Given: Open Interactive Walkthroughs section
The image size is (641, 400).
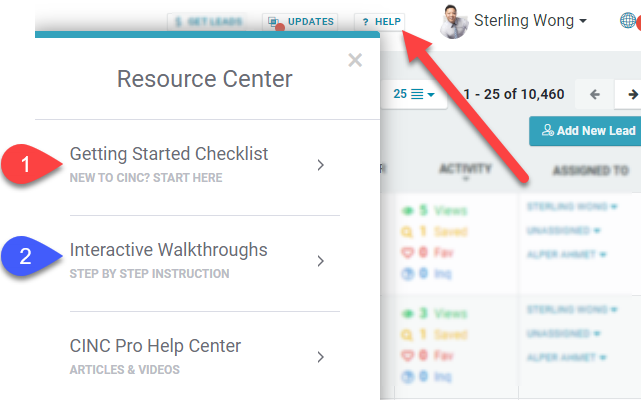Looking at the screenshot, I should pos(169,250).
